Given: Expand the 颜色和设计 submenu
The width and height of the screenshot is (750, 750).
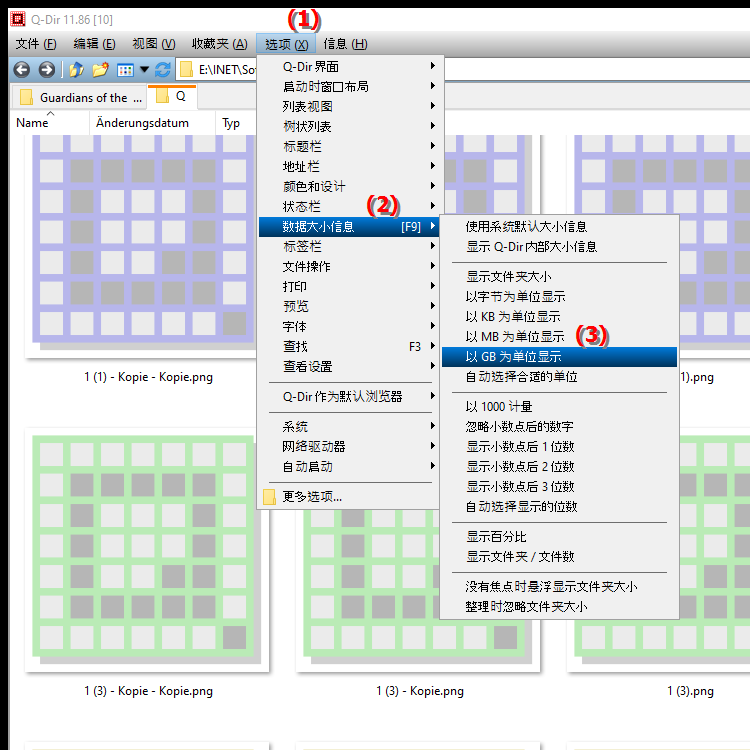Looking at the screenshot, I should click(x=351, y=187).
